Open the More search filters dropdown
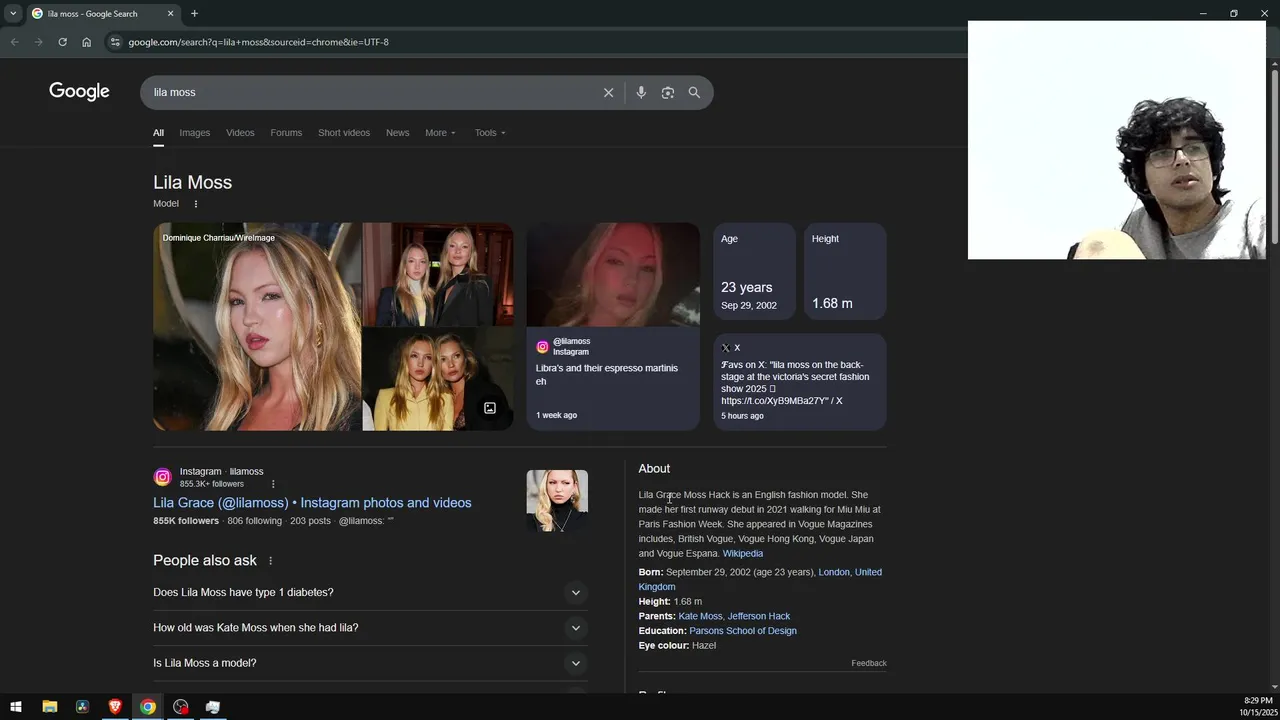 point(440,133)
